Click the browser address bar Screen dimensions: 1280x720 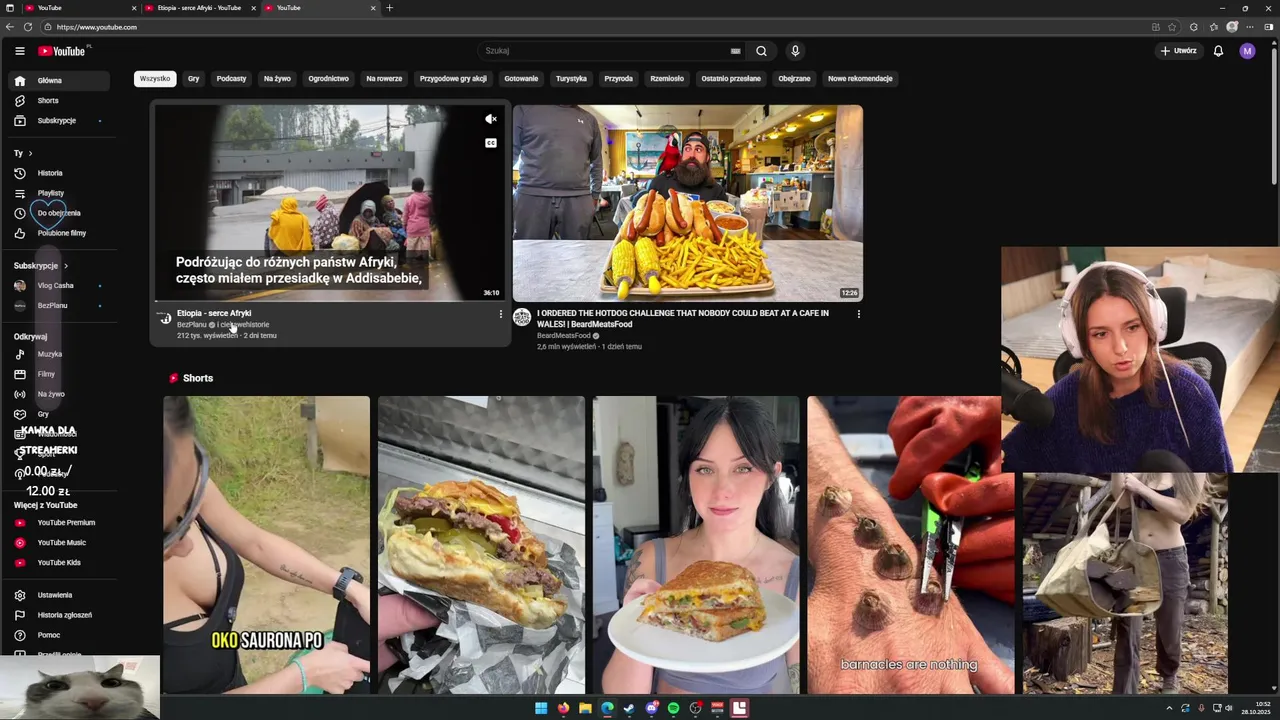click(600, 27)
